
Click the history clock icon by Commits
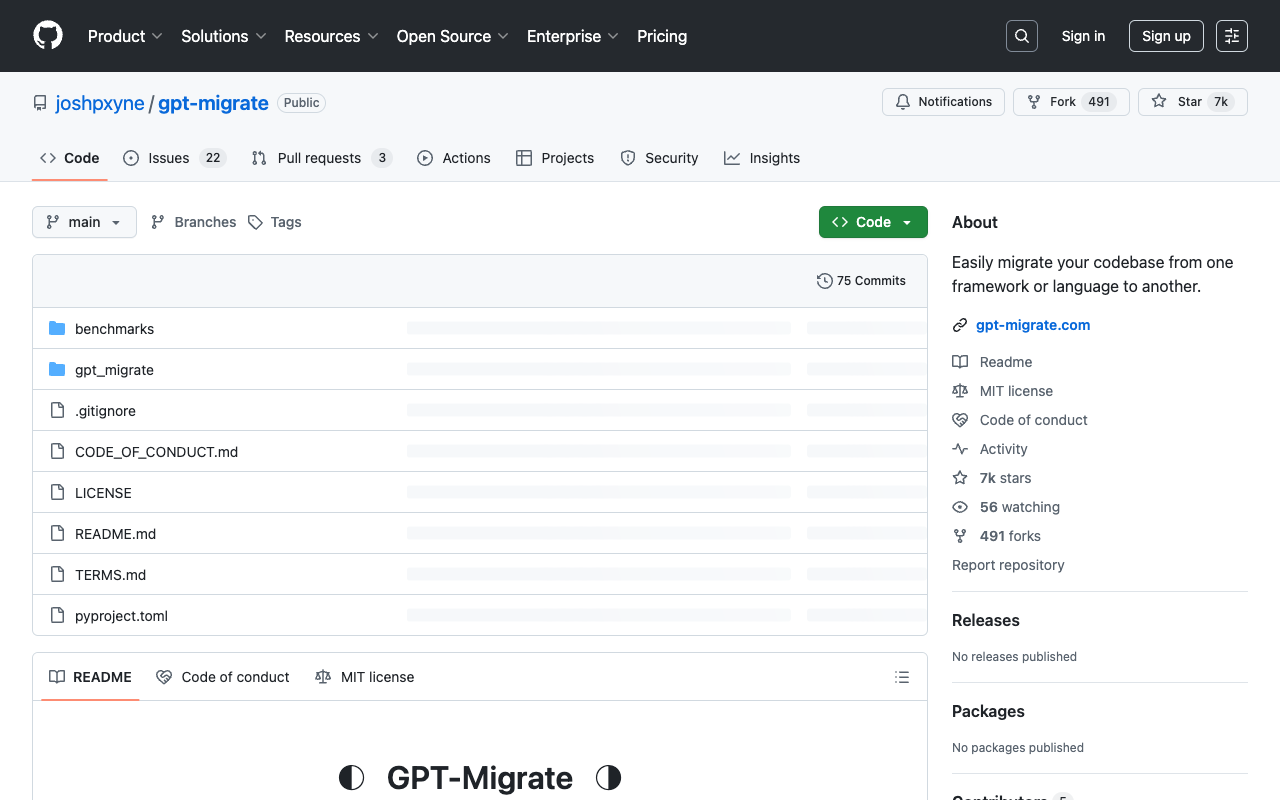[825, 281]
